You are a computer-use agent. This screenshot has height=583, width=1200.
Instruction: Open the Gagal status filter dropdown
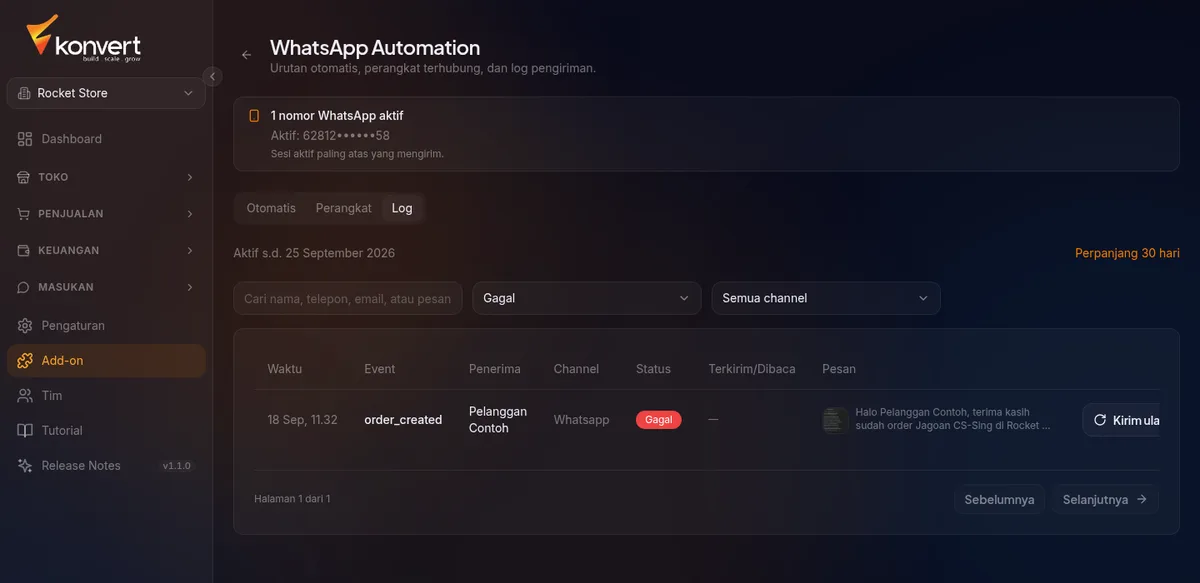(x=587, y=298)
